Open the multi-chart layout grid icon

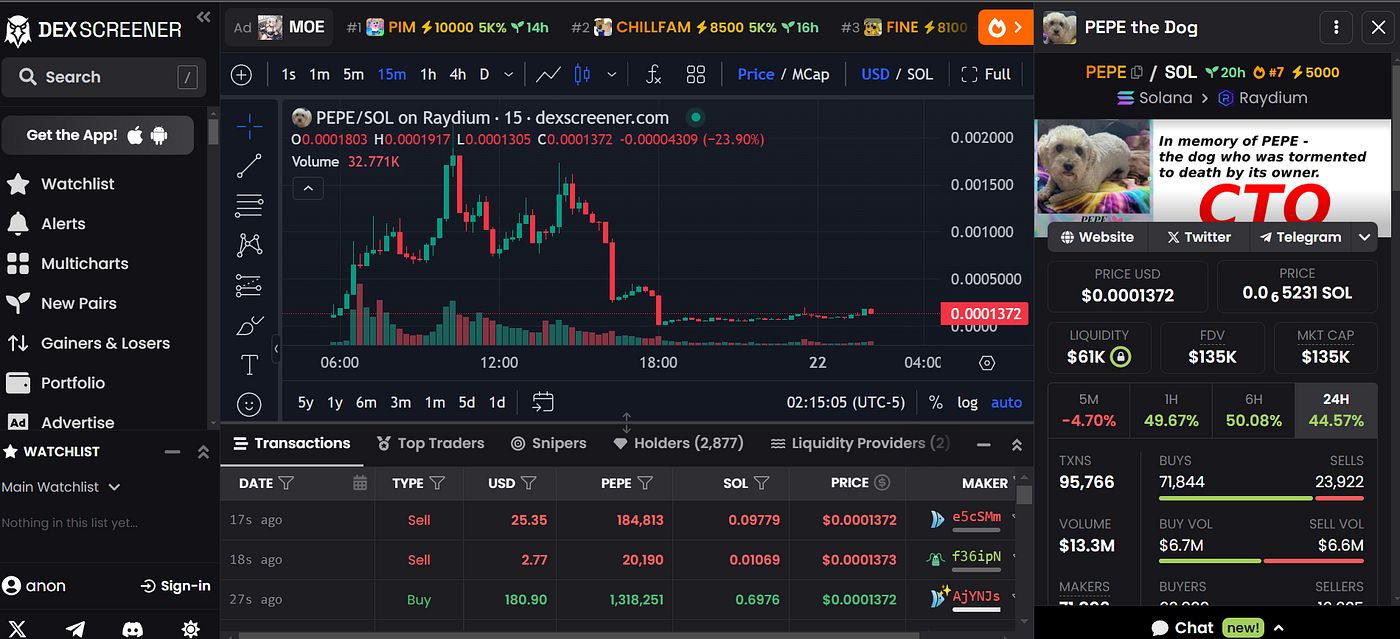[696, 74]
